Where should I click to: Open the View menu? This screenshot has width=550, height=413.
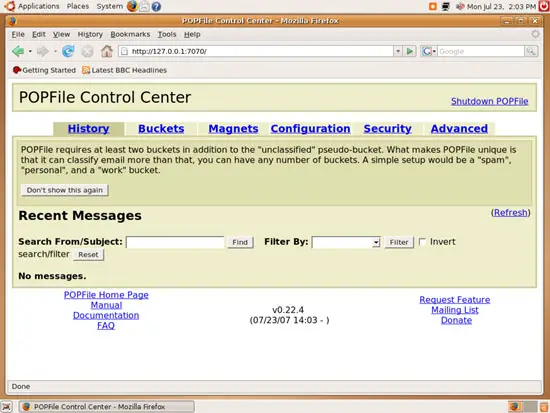click(x=61, y=34)
